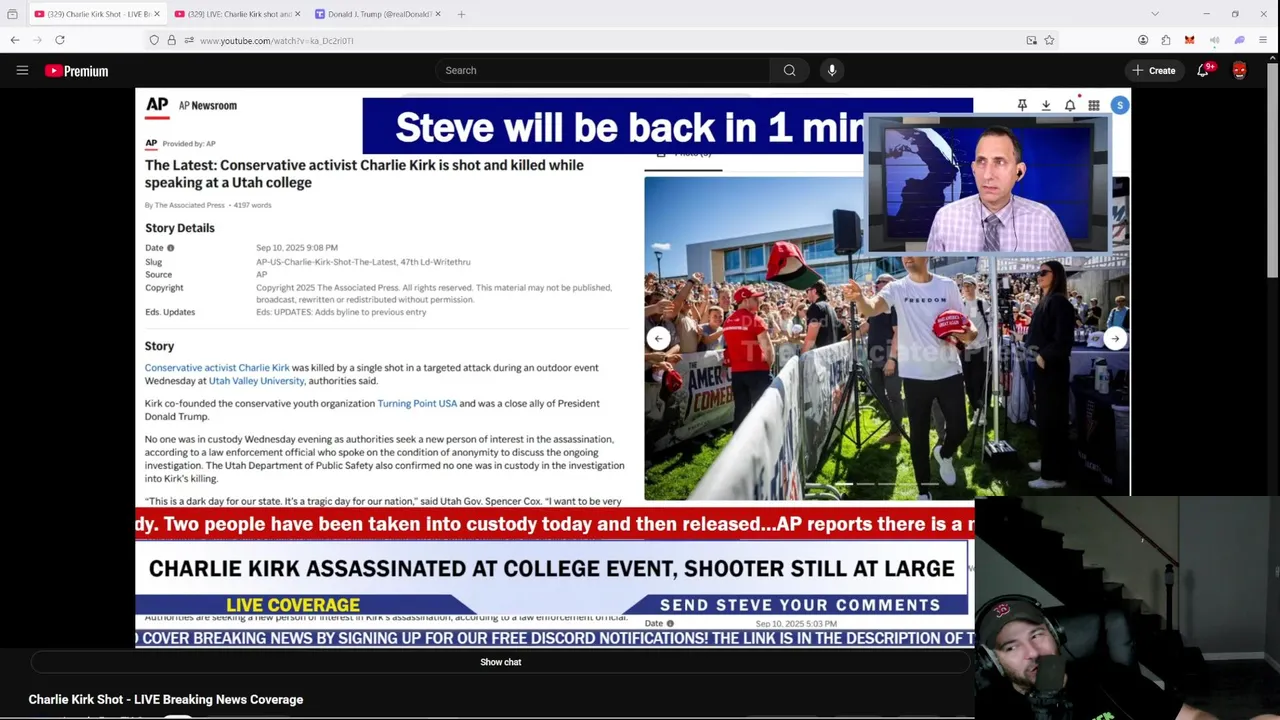Screen dimensions: 1280x720
Task: Open the purple extension icon in toolbar
Action: tap(1239, 40)
